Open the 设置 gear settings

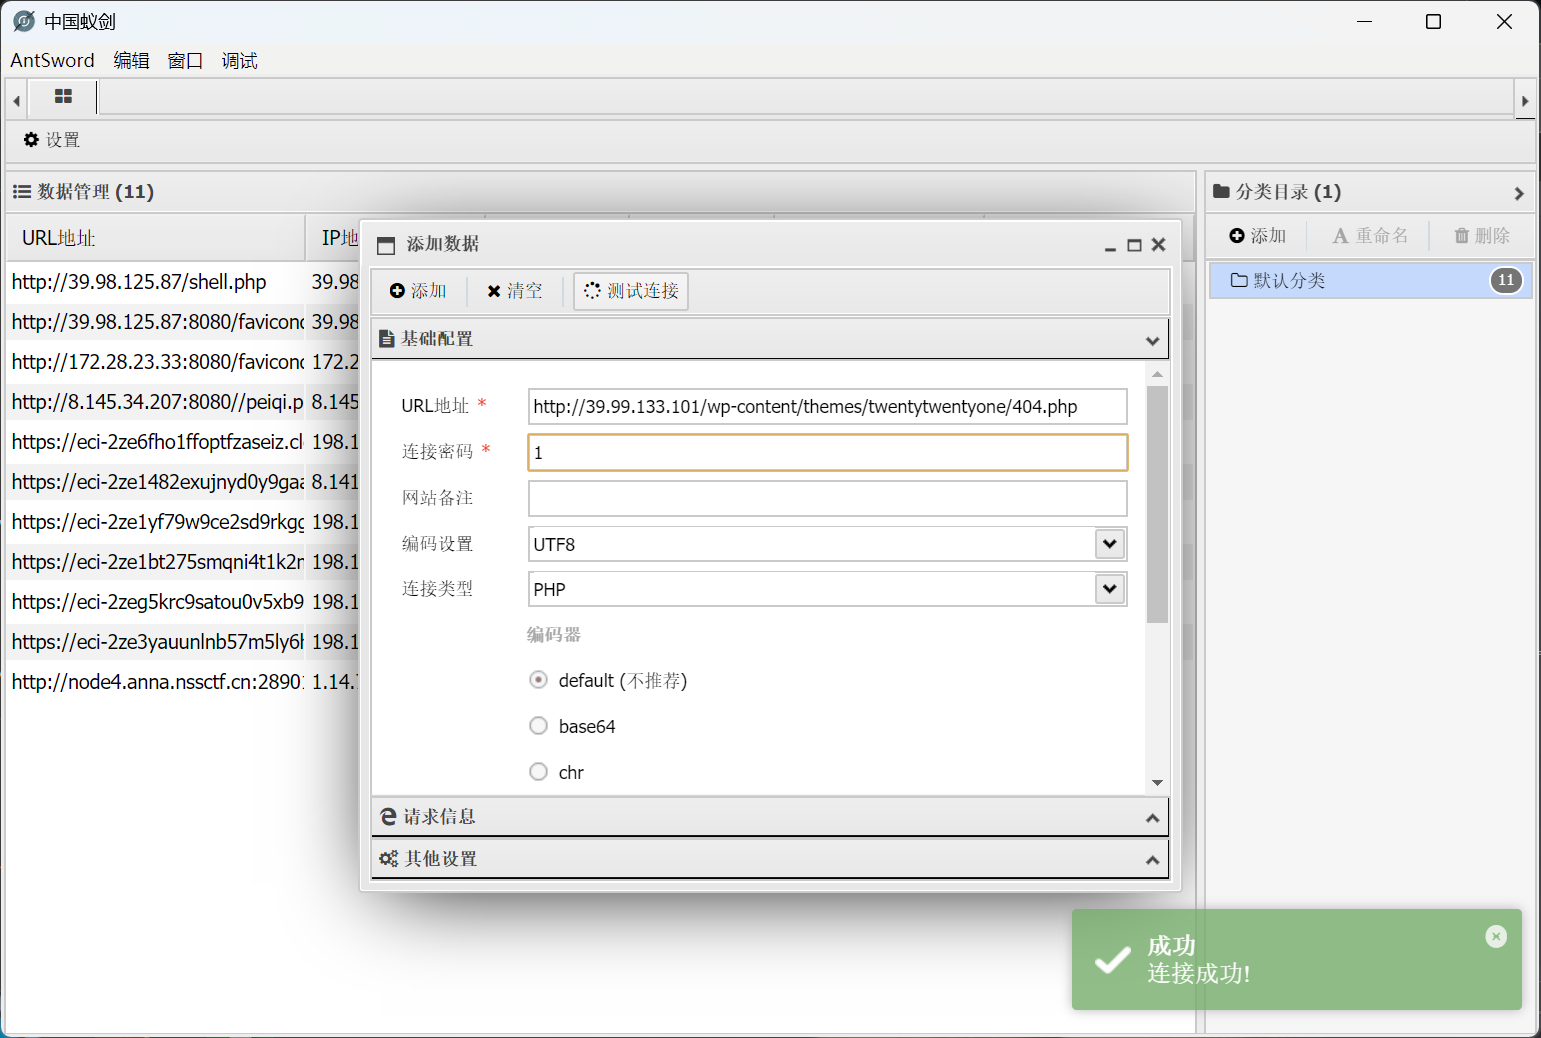[x=52, y=140]
